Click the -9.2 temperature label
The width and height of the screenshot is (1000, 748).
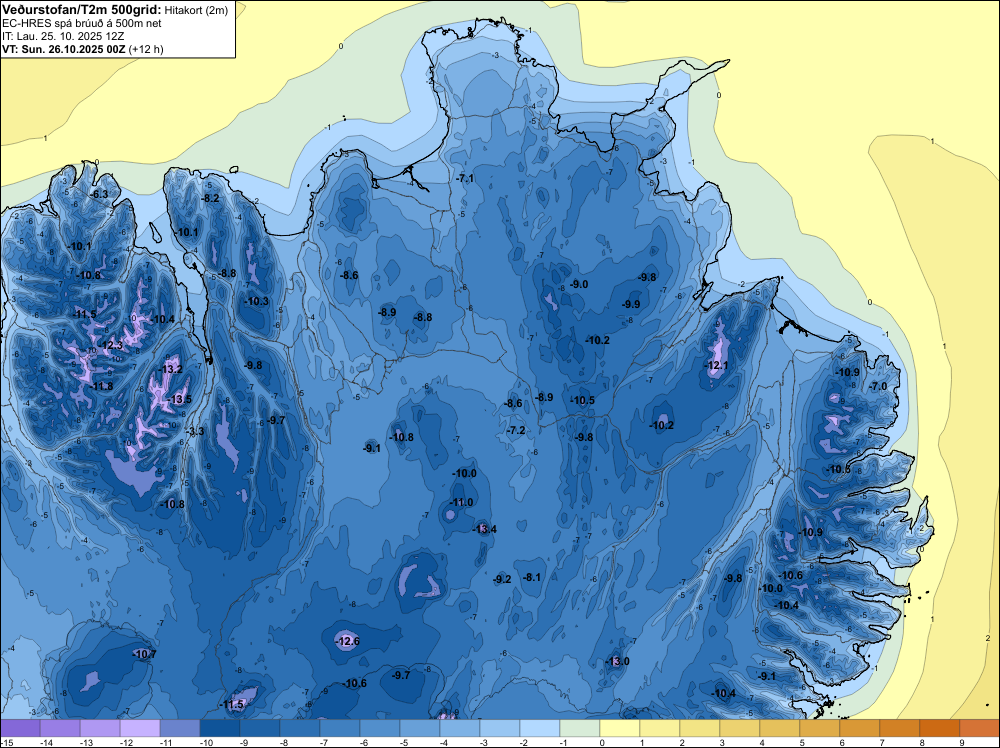tap(502, 580)
